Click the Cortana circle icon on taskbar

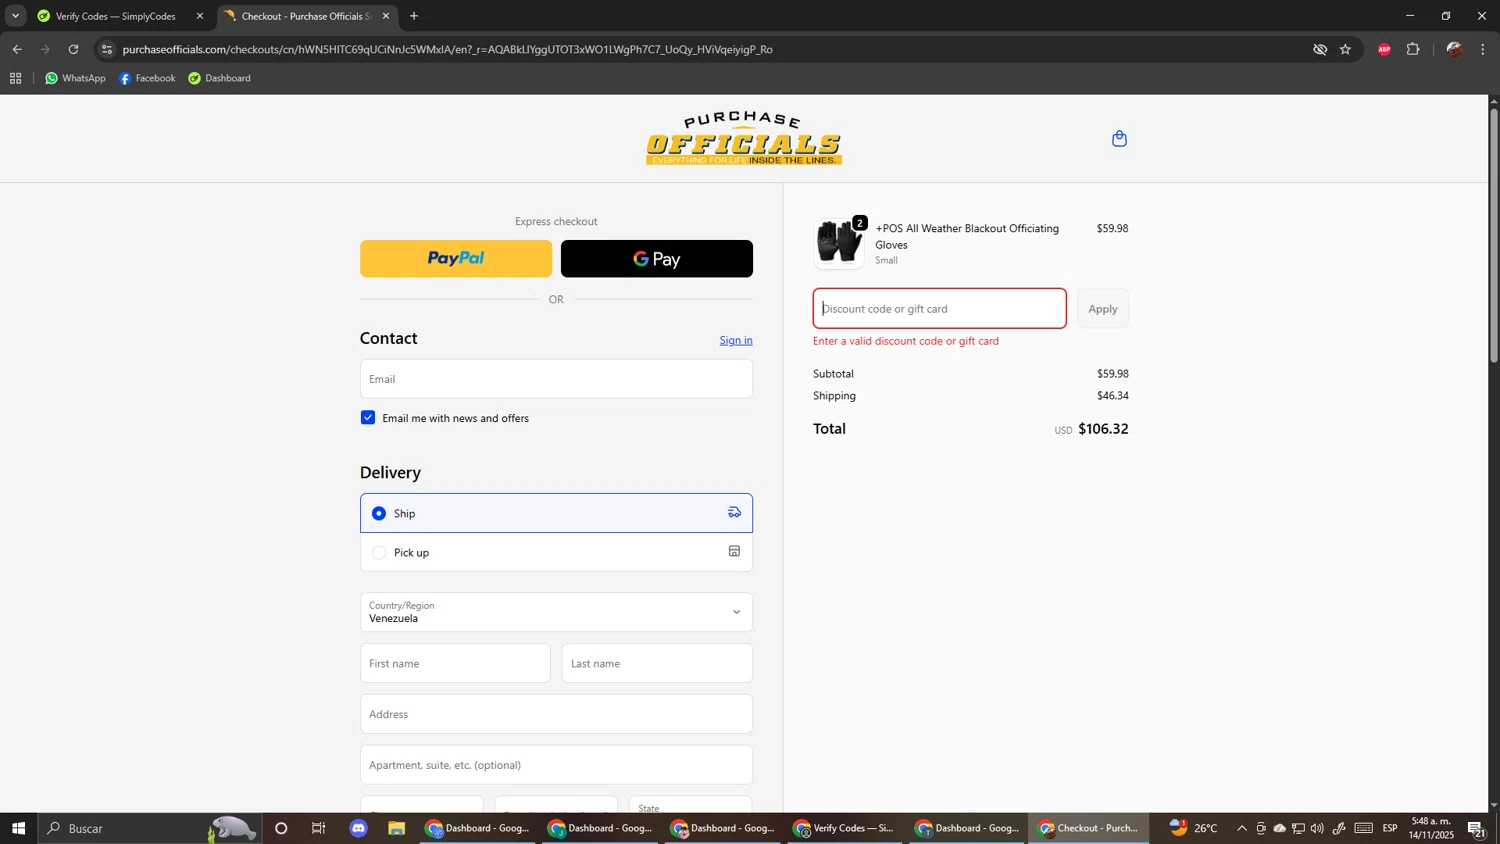(281, 828)
